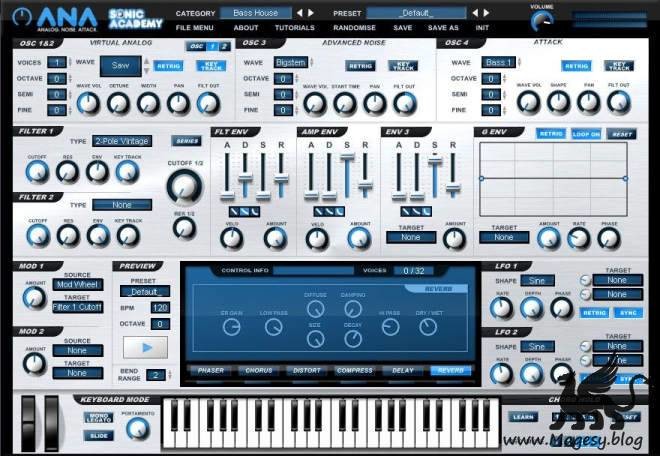The image size is (660, 456).
Task: Click OSC 1&2 Detune knob
Action: click(x=119, y=104)
